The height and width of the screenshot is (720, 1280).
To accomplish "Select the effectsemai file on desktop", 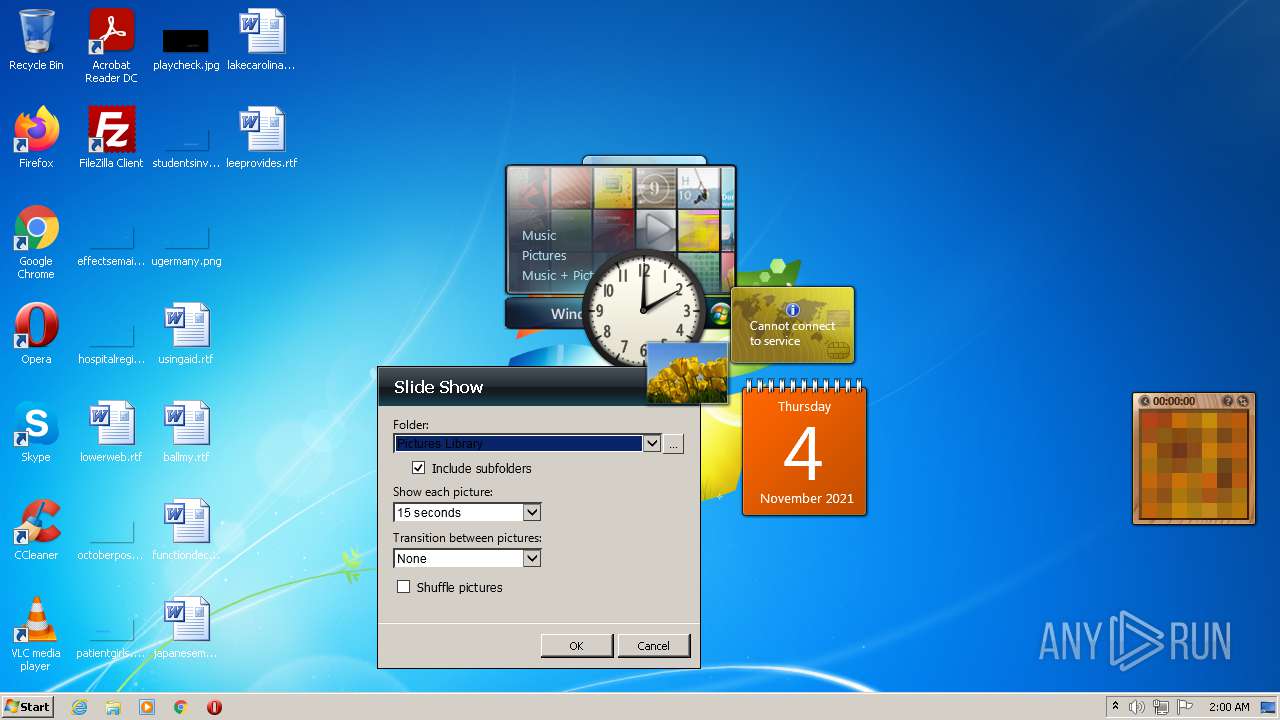I will tap(111, 247).
